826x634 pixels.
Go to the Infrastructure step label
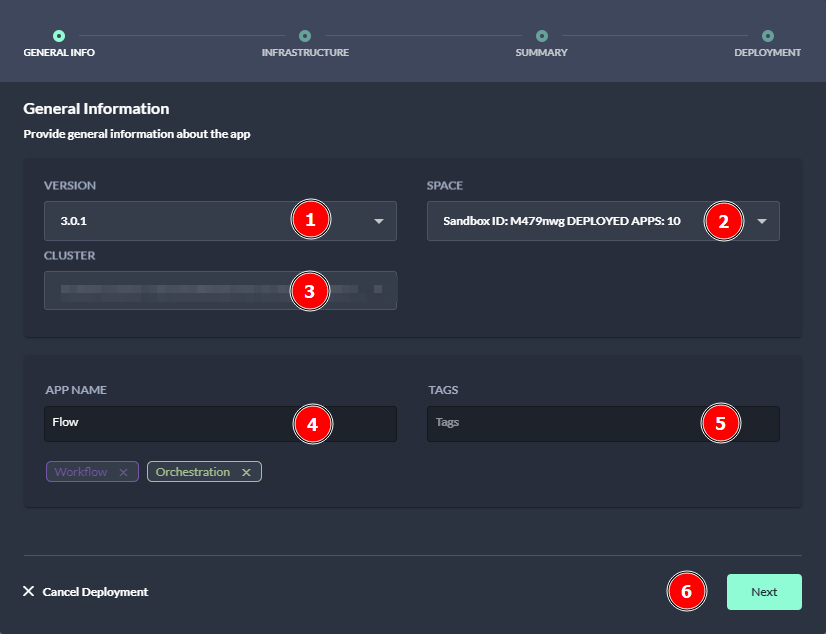coord(305,53)
